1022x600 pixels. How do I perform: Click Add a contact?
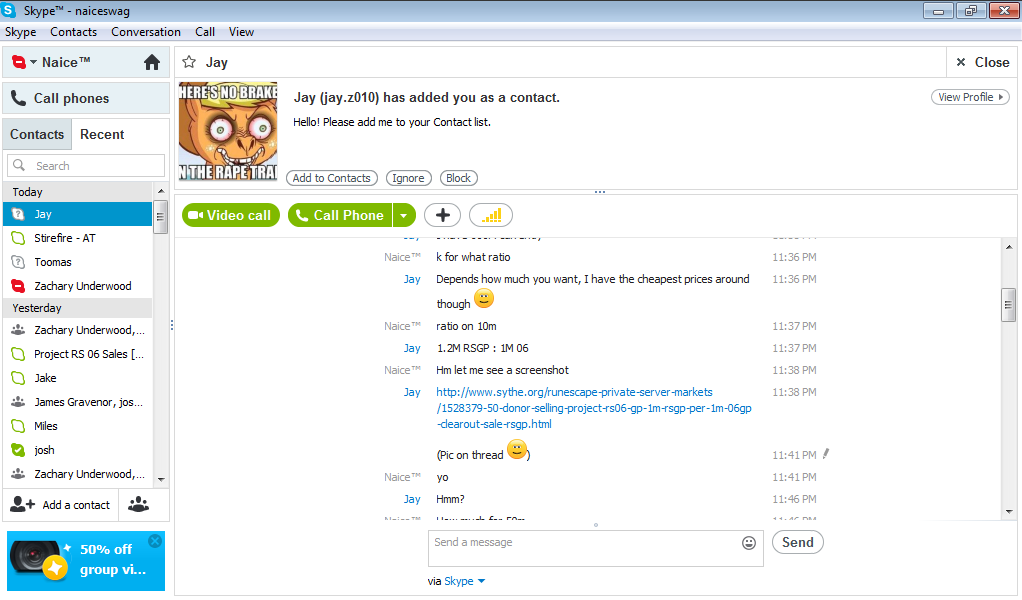[61, 505]
